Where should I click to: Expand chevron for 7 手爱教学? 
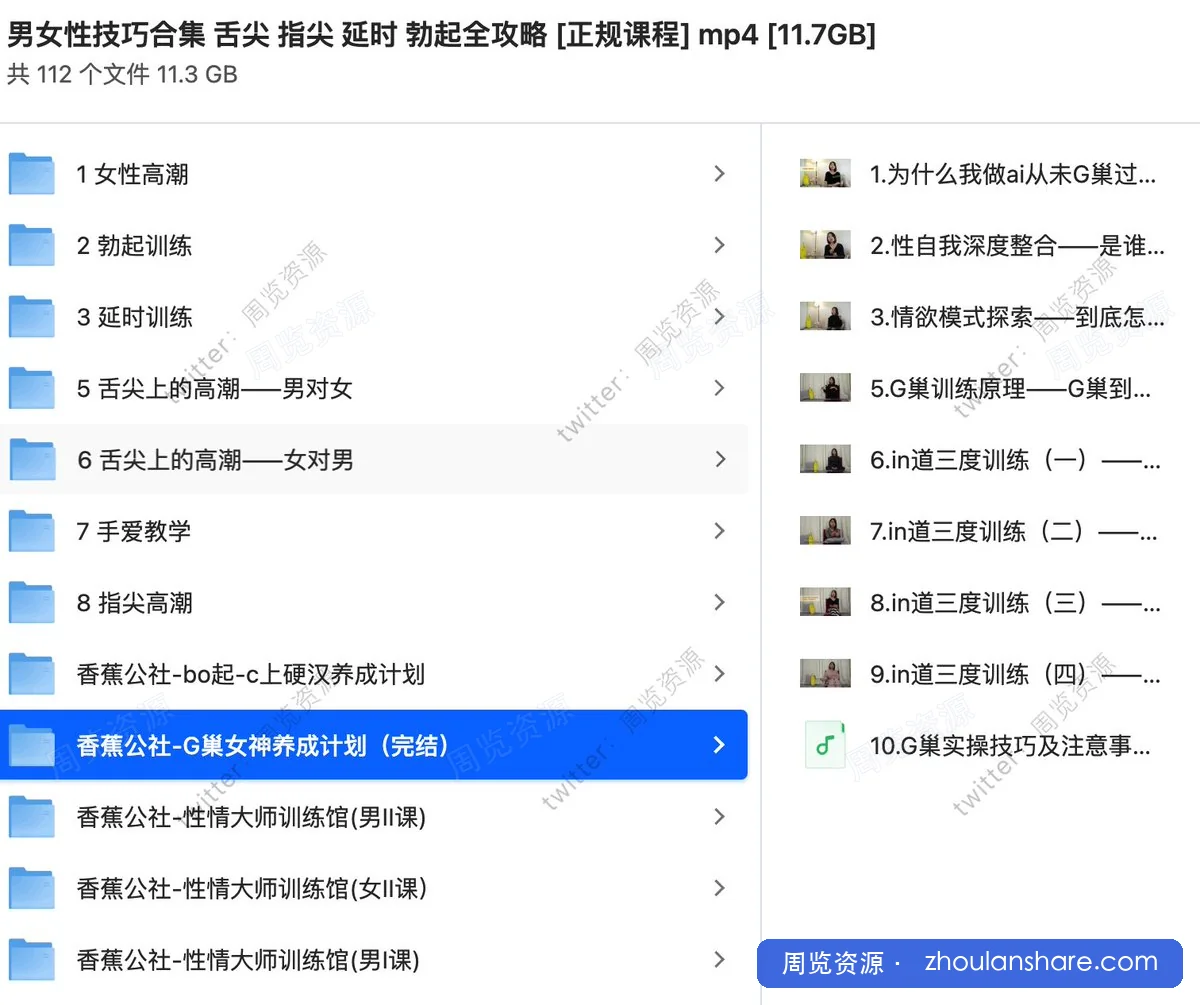pyautogui.click(x=719, y=531)
